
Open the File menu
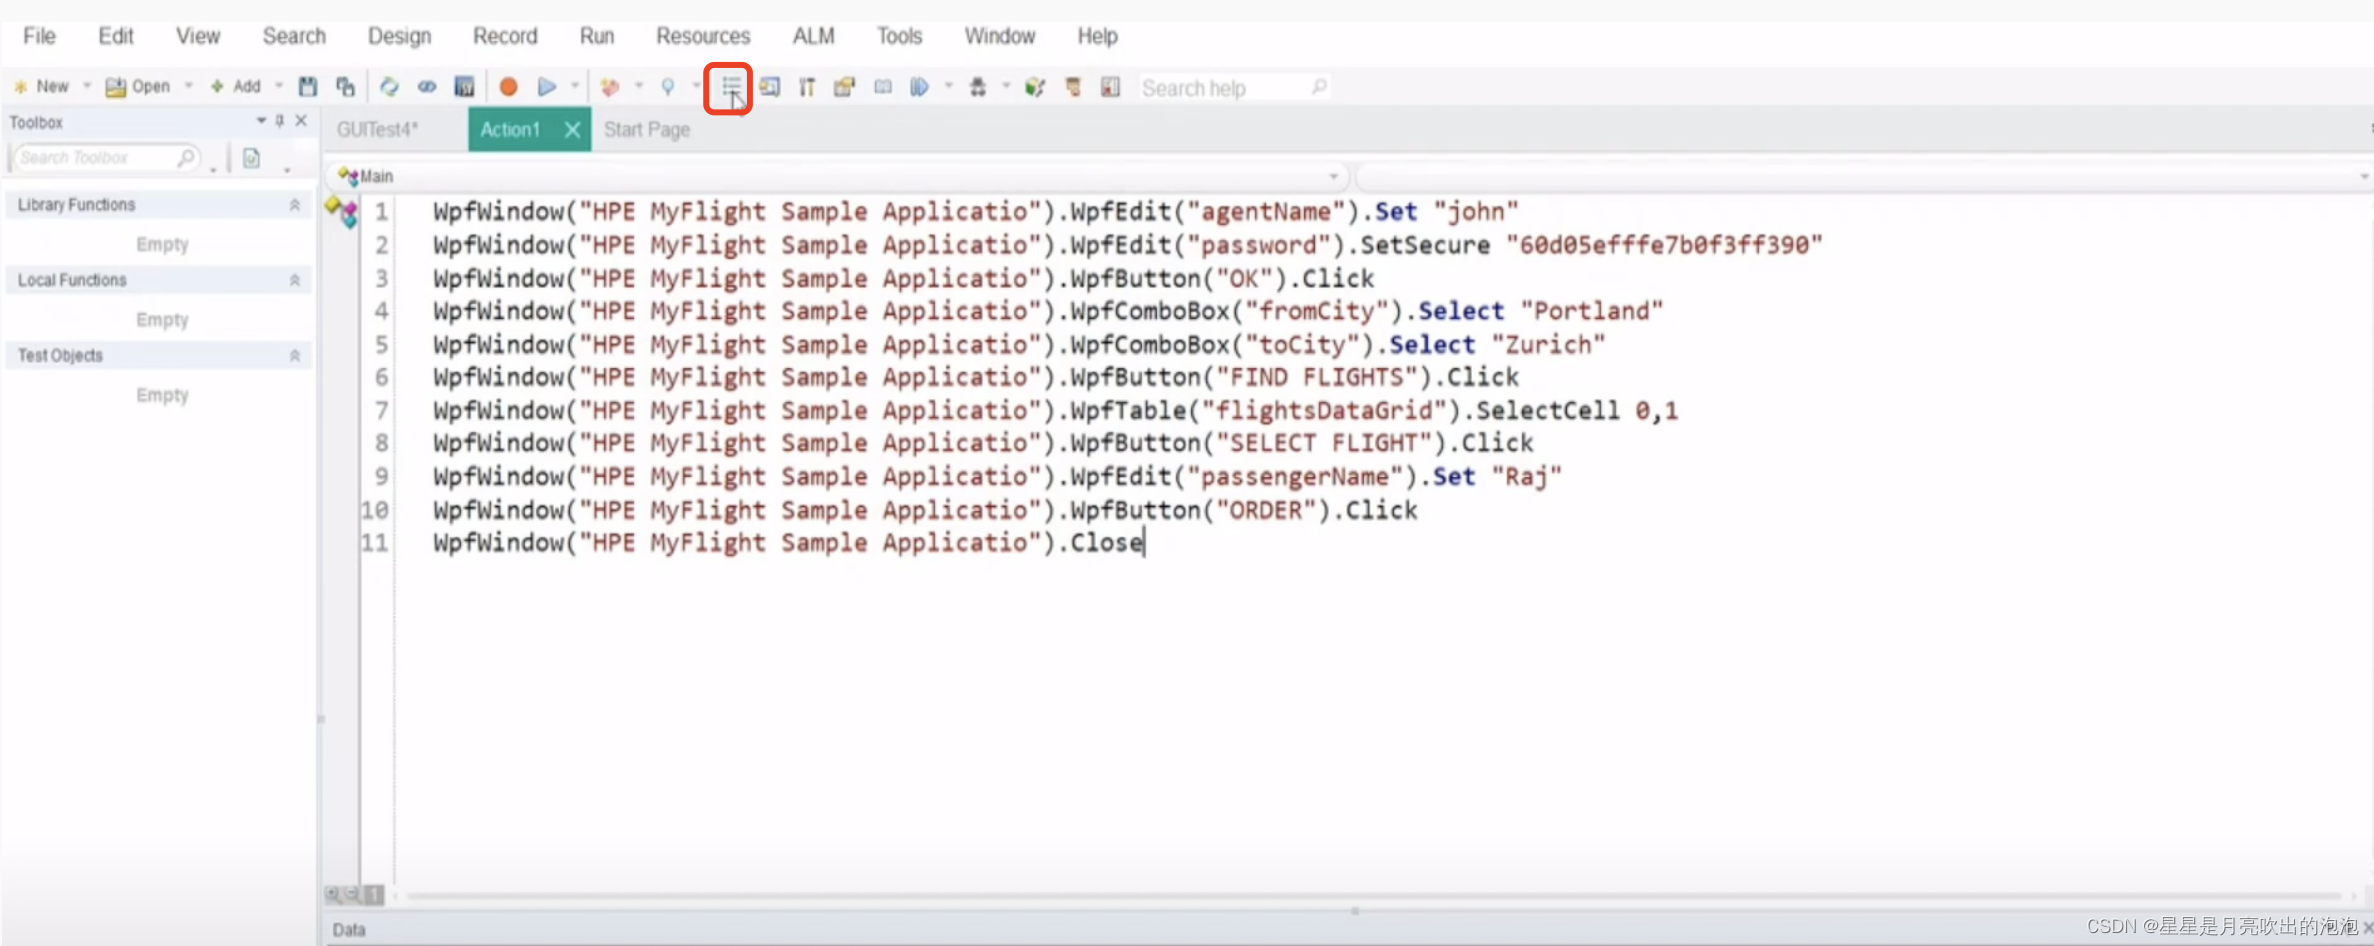pyautogui.click(x=39, y=36)
